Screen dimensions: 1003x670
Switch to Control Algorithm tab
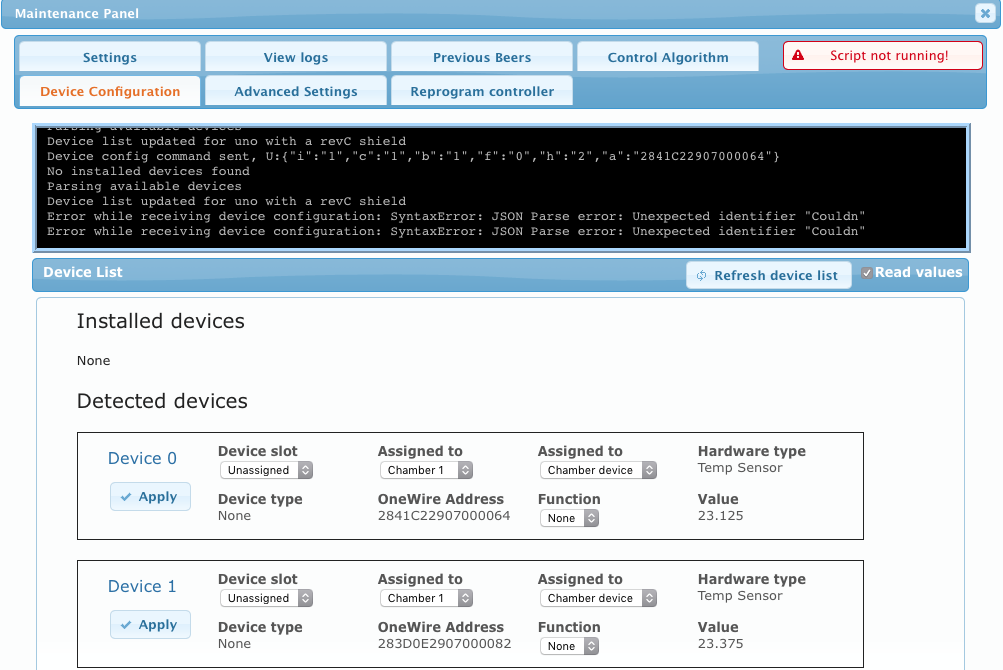pyautogui.click(x=668, y=57)
